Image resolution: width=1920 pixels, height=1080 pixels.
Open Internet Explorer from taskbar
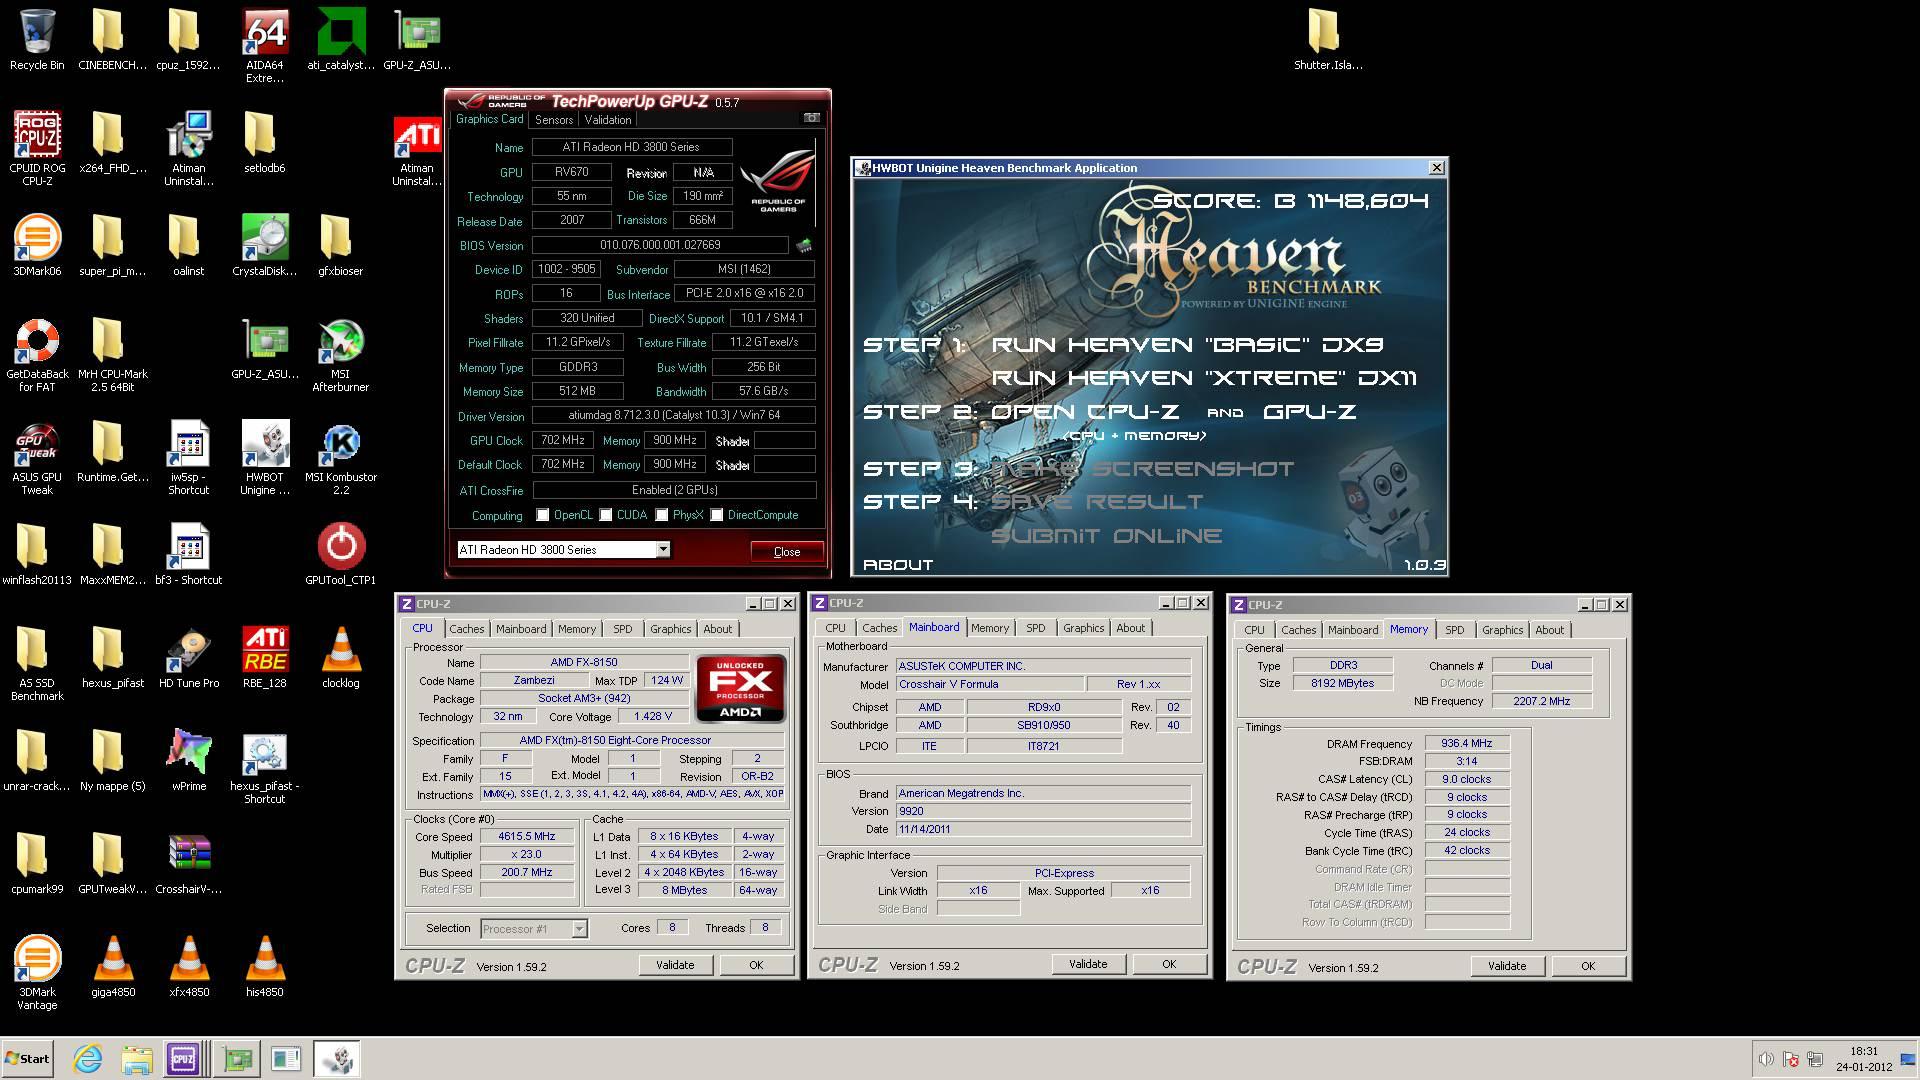pos(88,1059)
